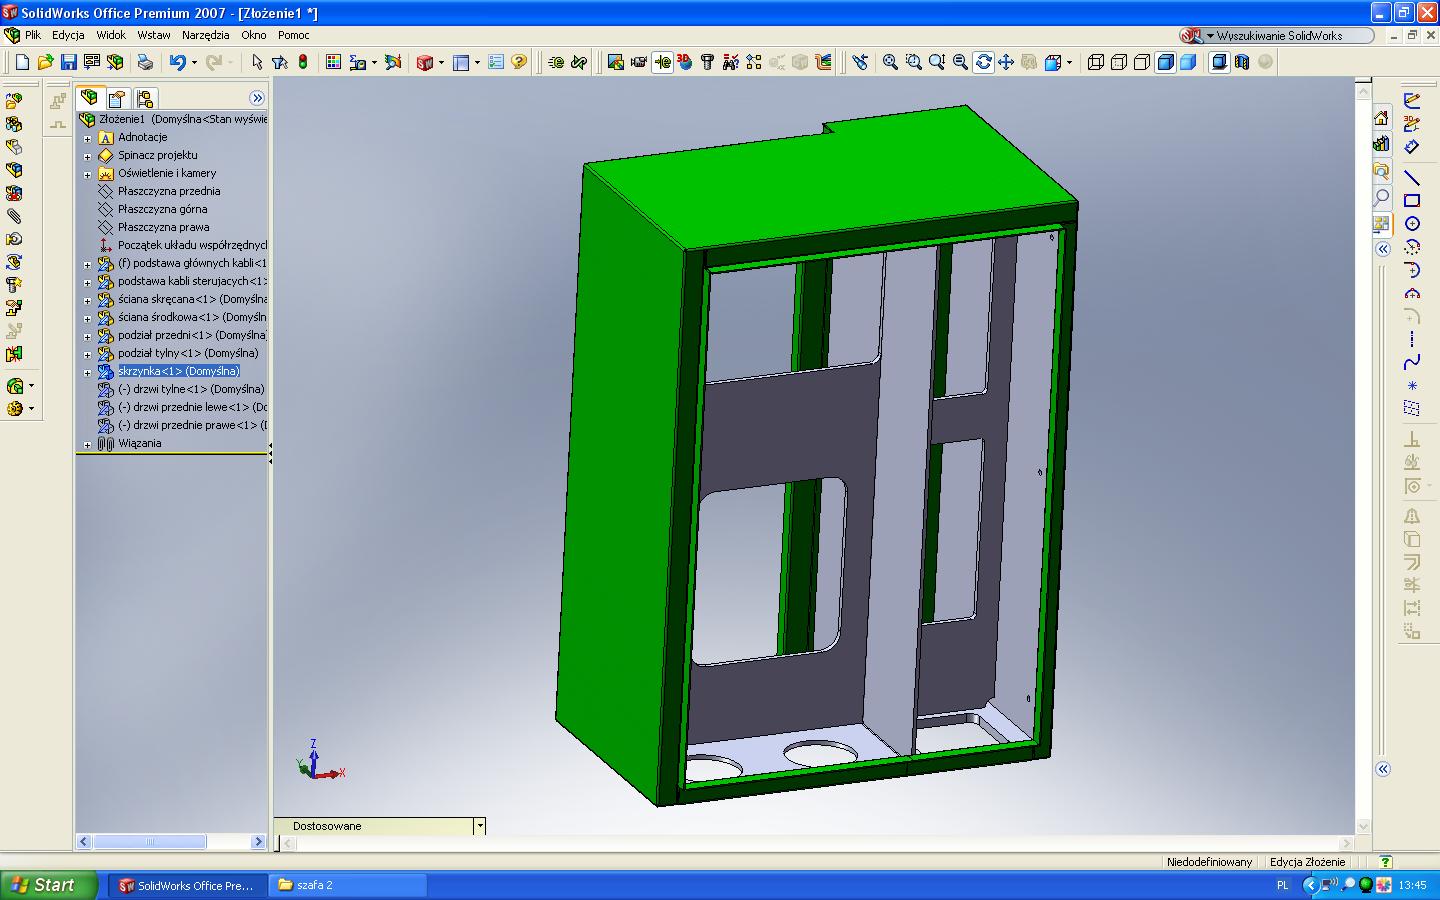Select drzwi tylne component in tree
This screenshot has width=1440, height=900.
(x=190, y=389)
